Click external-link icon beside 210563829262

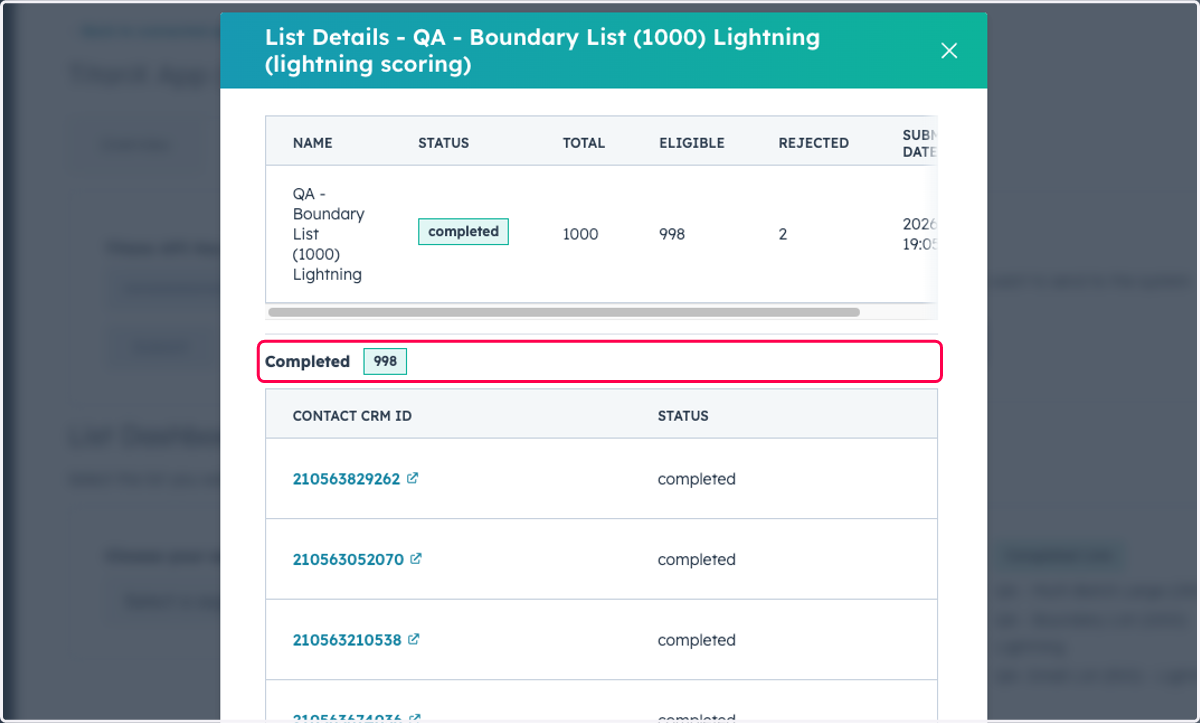(x=412, y=478)
